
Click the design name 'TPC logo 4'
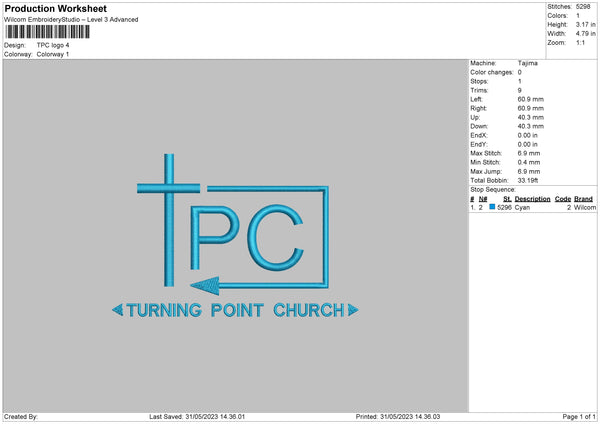(53, 45)
